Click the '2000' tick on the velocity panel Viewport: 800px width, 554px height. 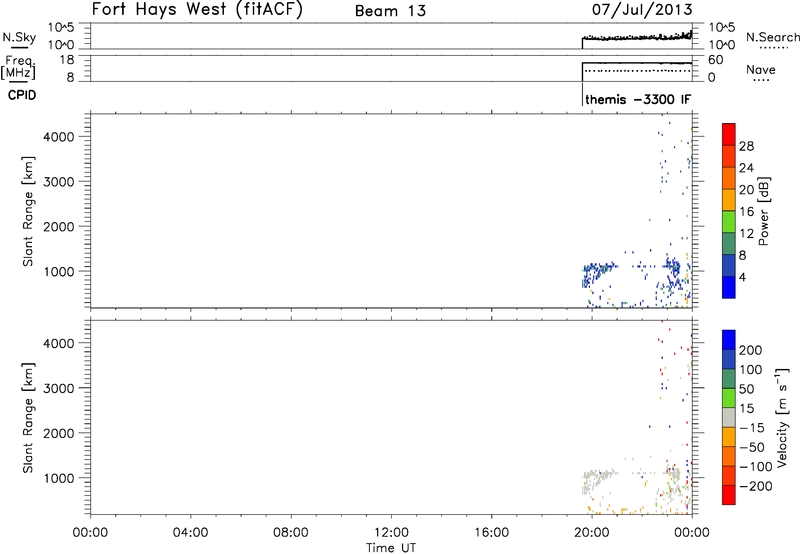click(59, 433)
